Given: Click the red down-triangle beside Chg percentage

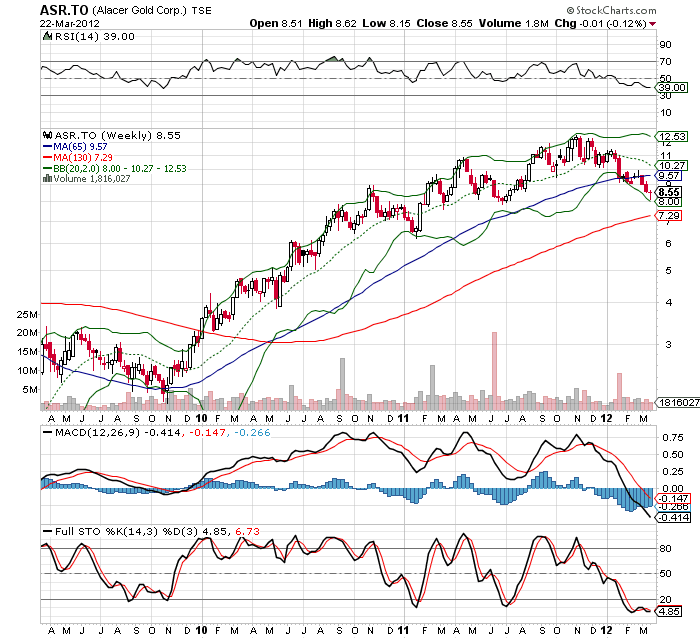Looking at the screenshot, I should point(653,24).
